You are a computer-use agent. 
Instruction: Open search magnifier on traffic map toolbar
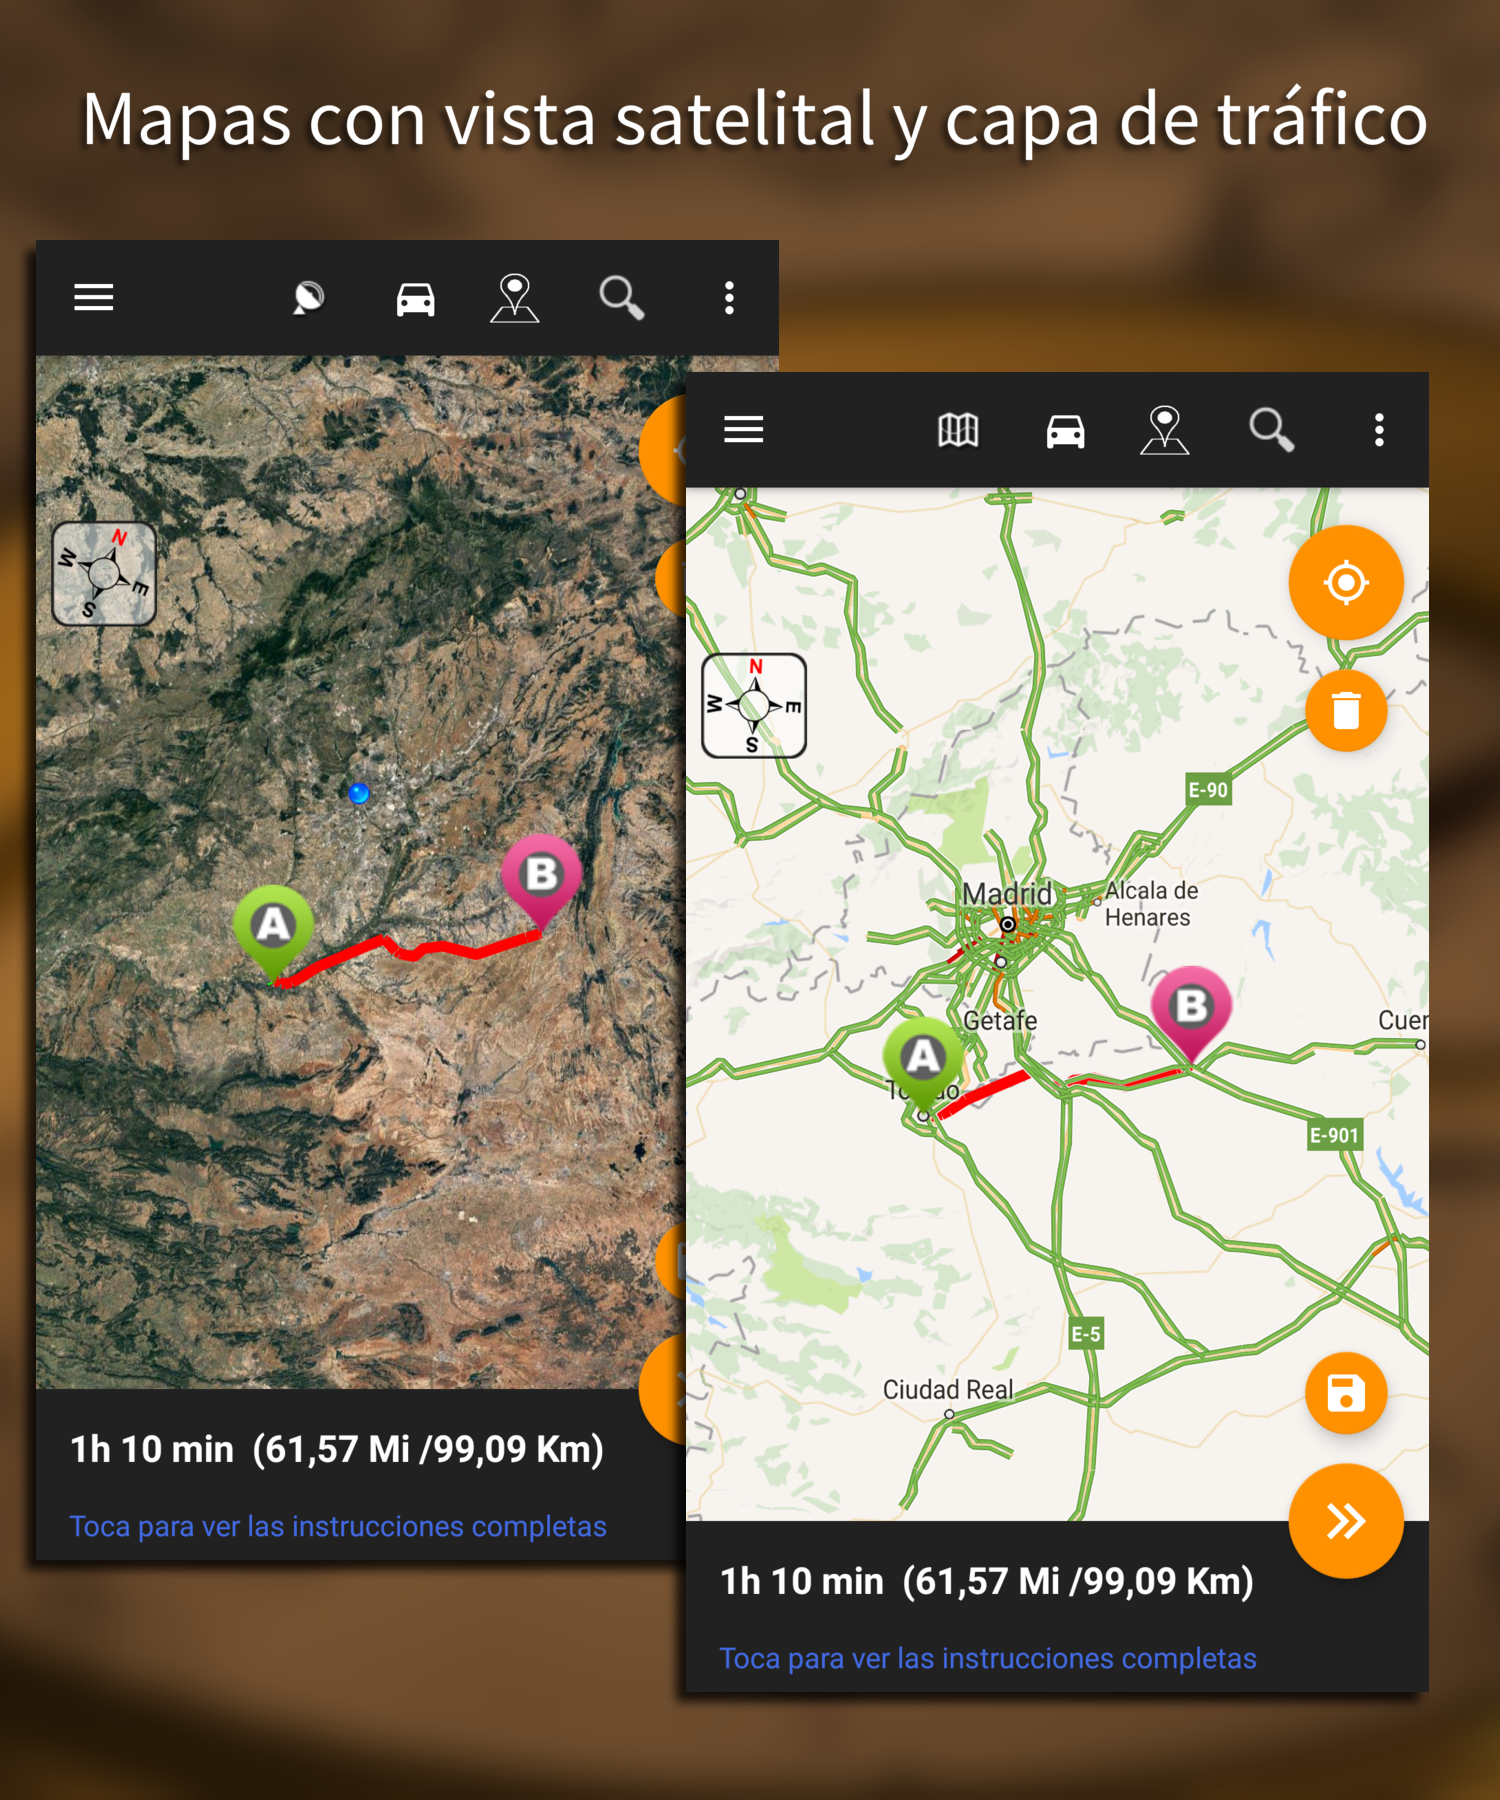coord(1271,430)
